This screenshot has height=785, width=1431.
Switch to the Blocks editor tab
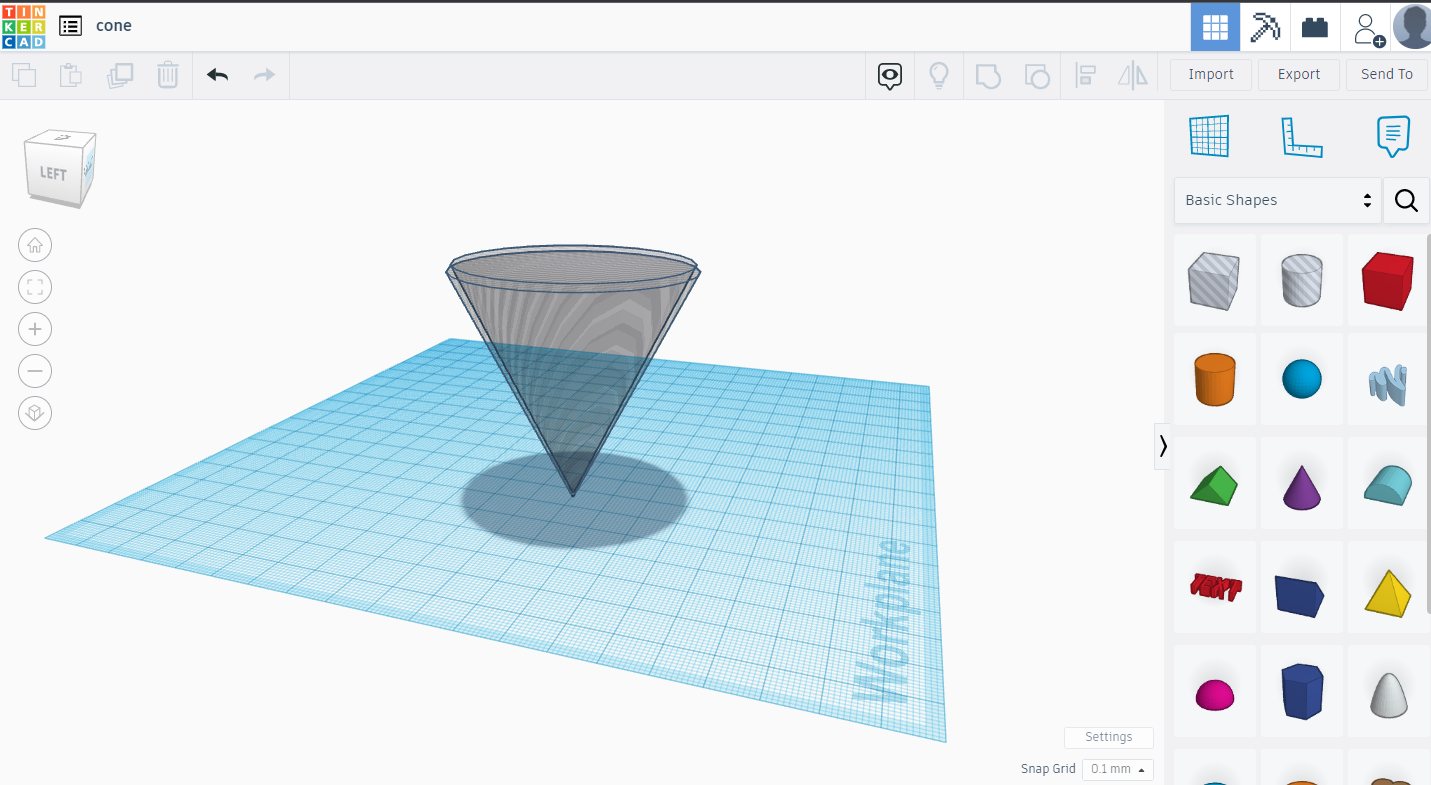1265,27
